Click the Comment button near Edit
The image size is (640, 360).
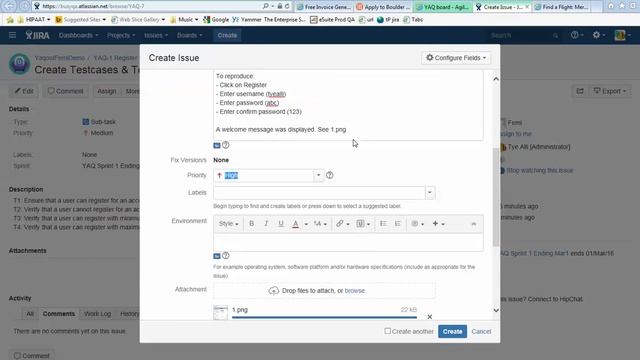click(x=65, y=91)
